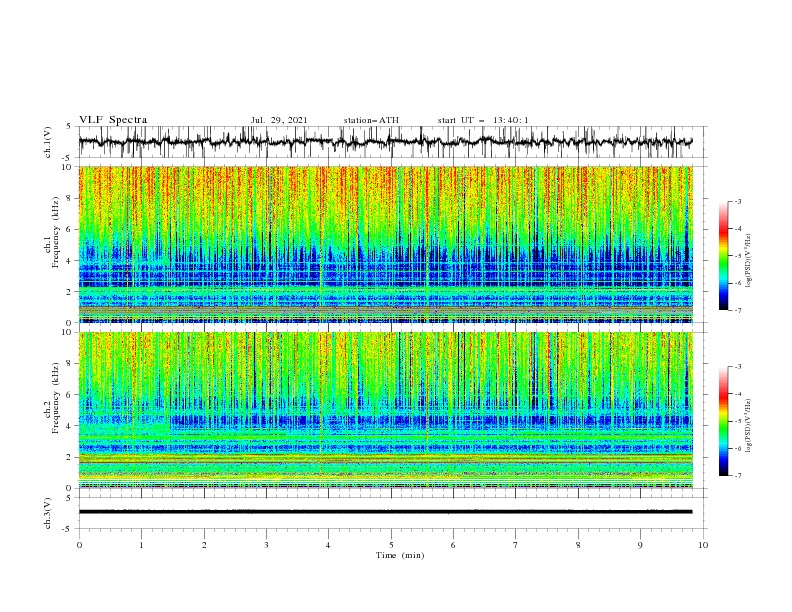The width and height of the screenshot is (792, 612).
Task: Click the "Time (min)" axis title
Action: point(400,555)
